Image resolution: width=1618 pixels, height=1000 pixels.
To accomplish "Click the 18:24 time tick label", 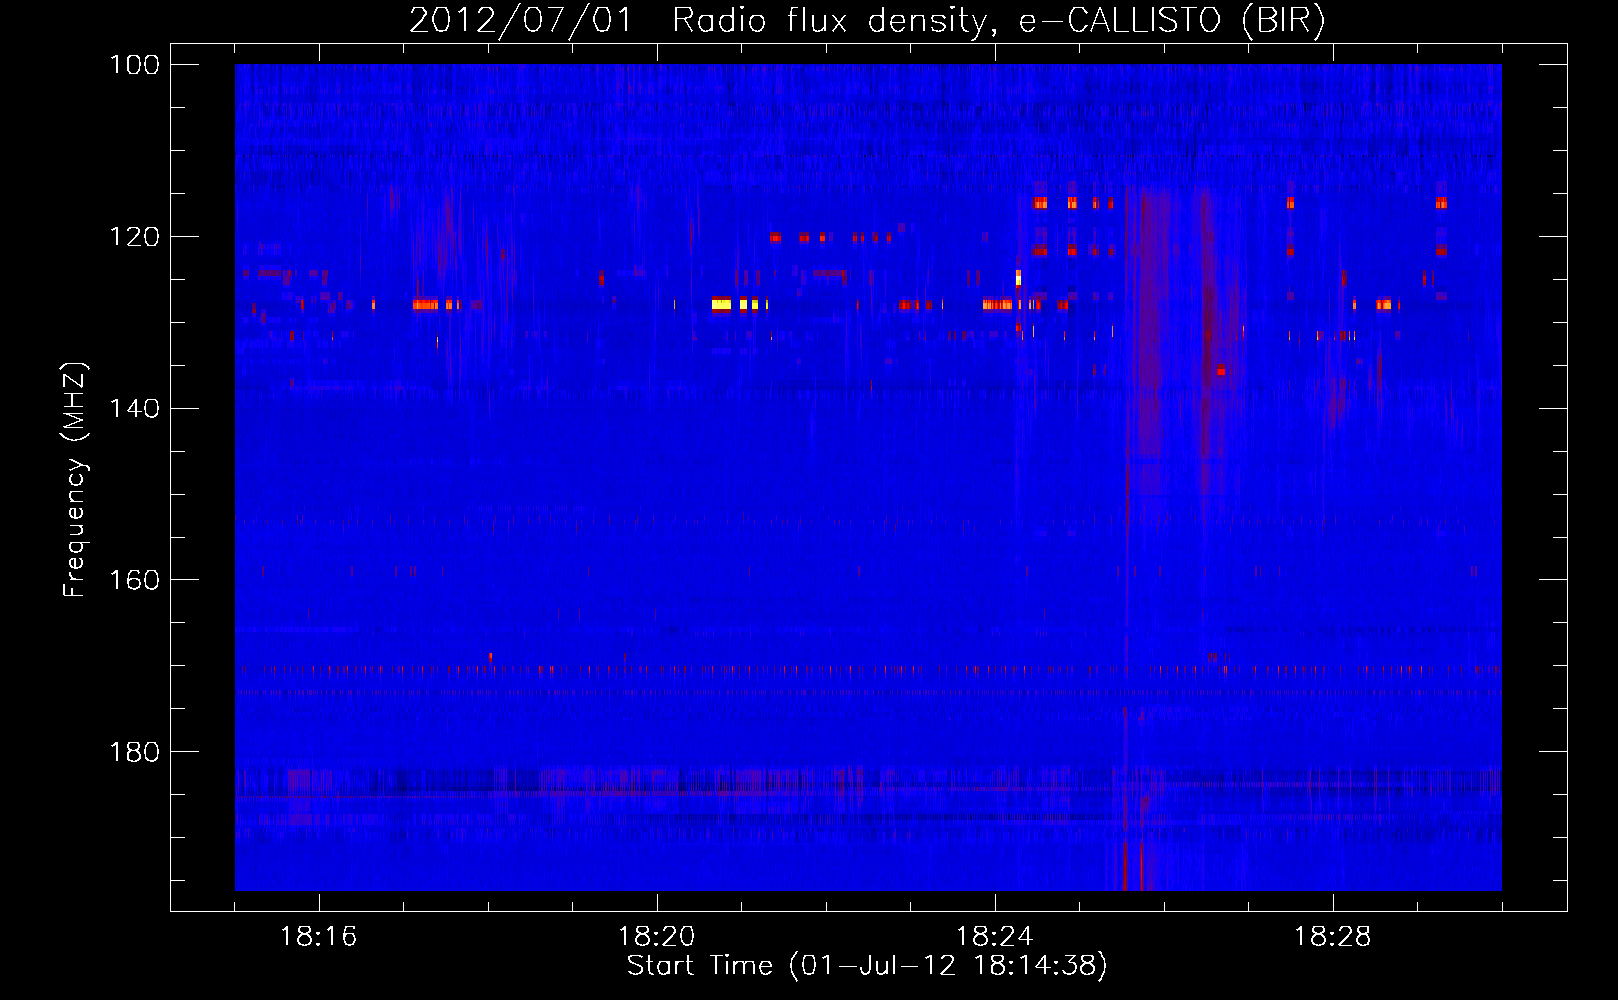I will (x=995, y=937).
